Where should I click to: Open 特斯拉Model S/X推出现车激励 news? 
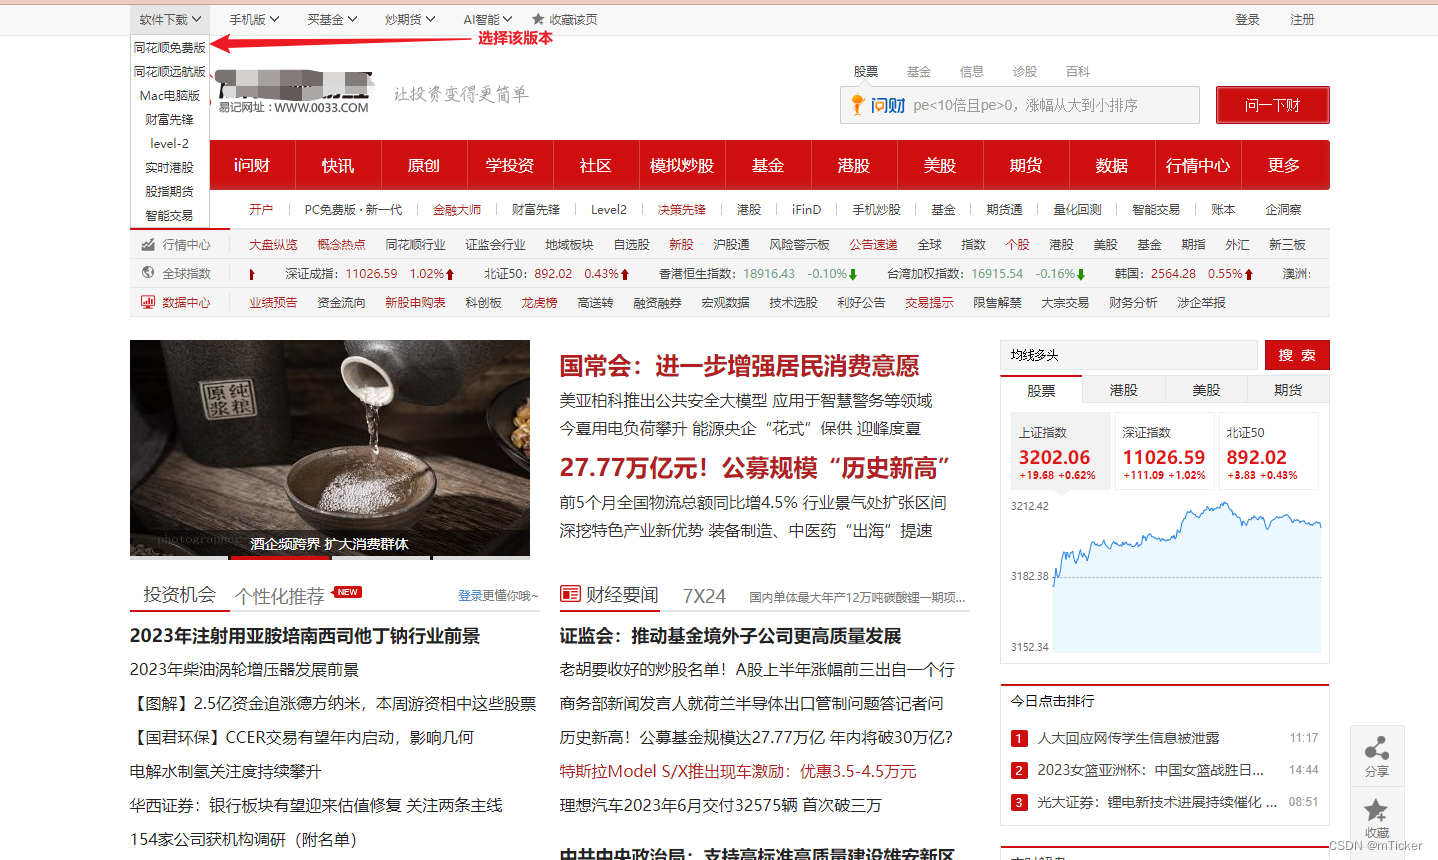(738, 771)
